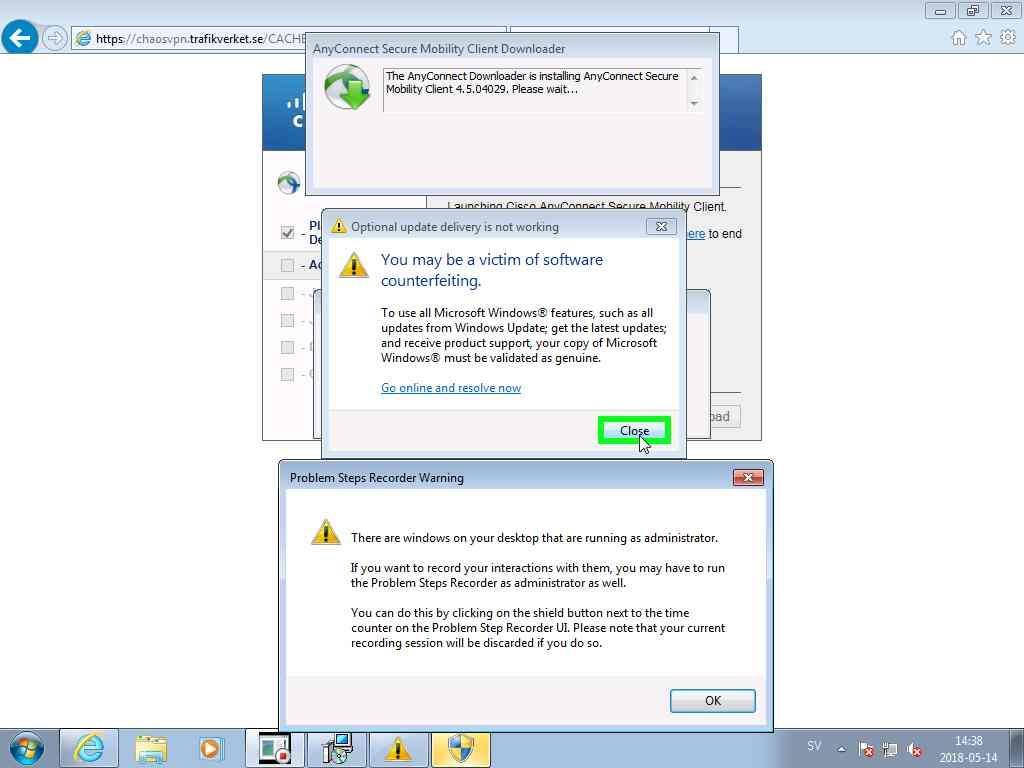Image resolution: width=1024 pixels, height=768 pixels.
Task: Click the 'must be validated as genuine' paragraph
Action: click(524, 335)
